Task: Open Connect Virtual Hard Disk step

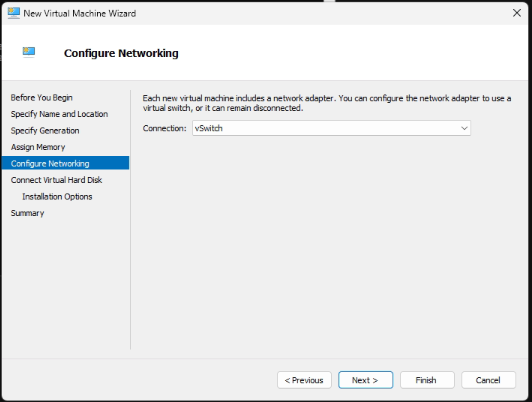Action: (x=56, y=180)
